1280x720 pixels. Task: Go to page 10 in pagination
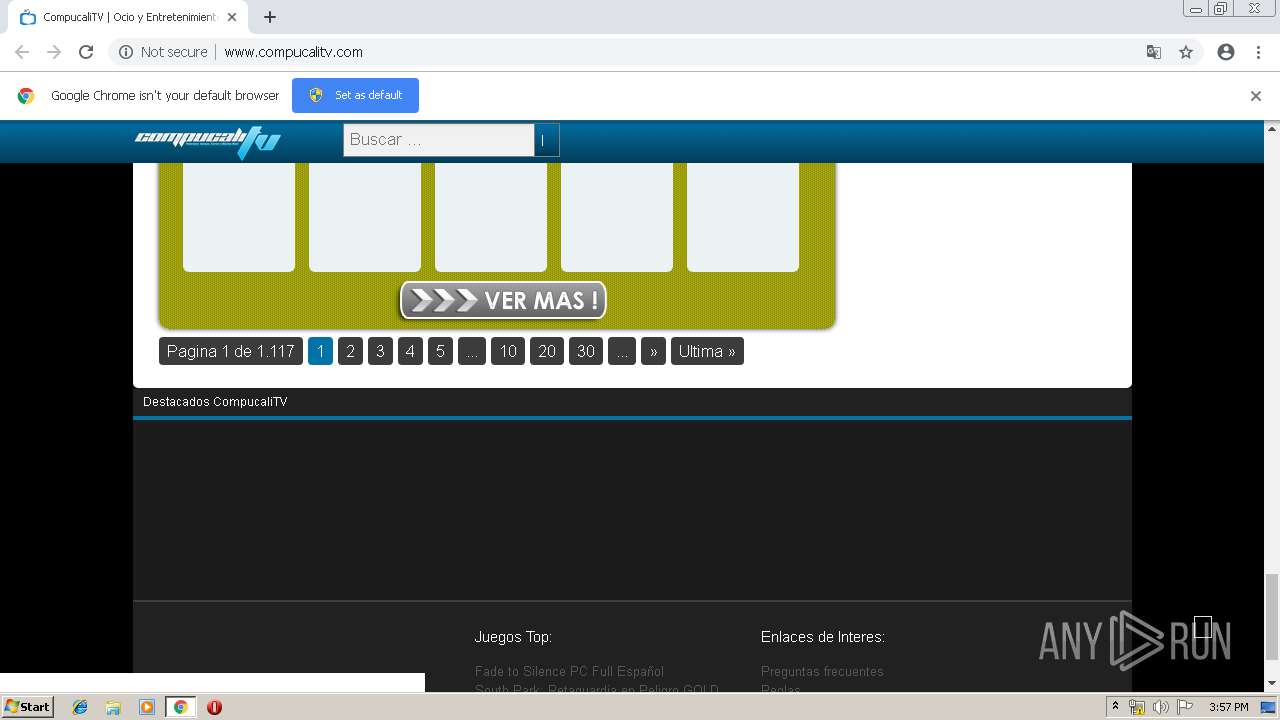pyautogui.click(x=508, y=351)
